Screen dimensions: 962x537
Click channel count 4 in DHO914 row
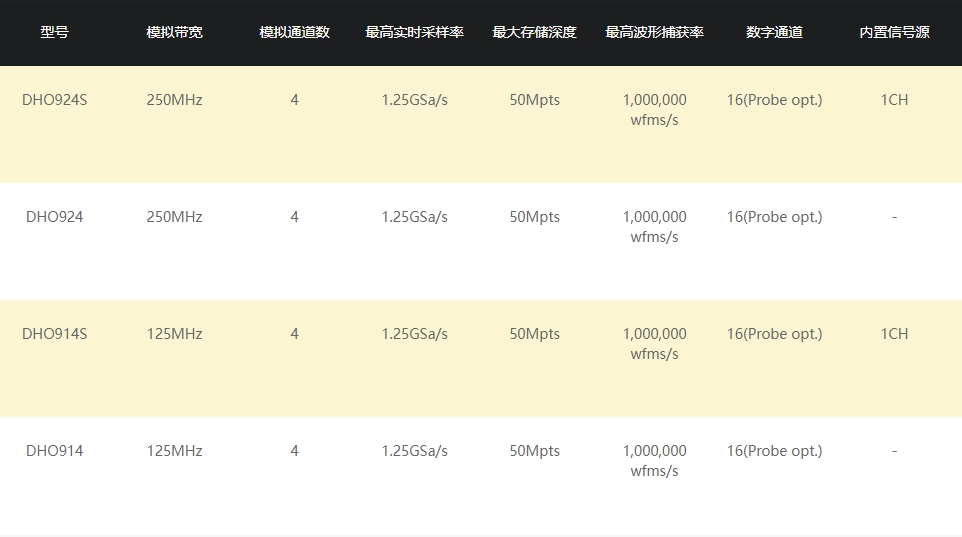294,451
